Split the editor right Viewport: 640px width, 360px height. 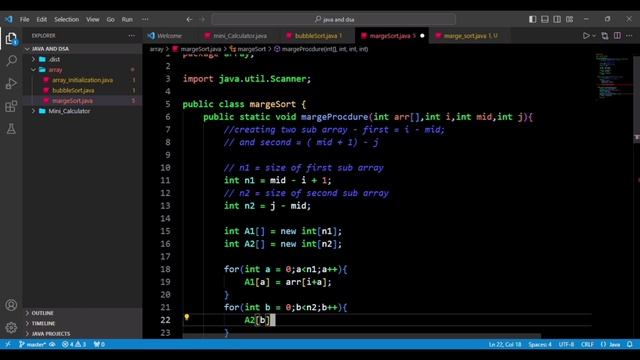(x=617, y=36)
